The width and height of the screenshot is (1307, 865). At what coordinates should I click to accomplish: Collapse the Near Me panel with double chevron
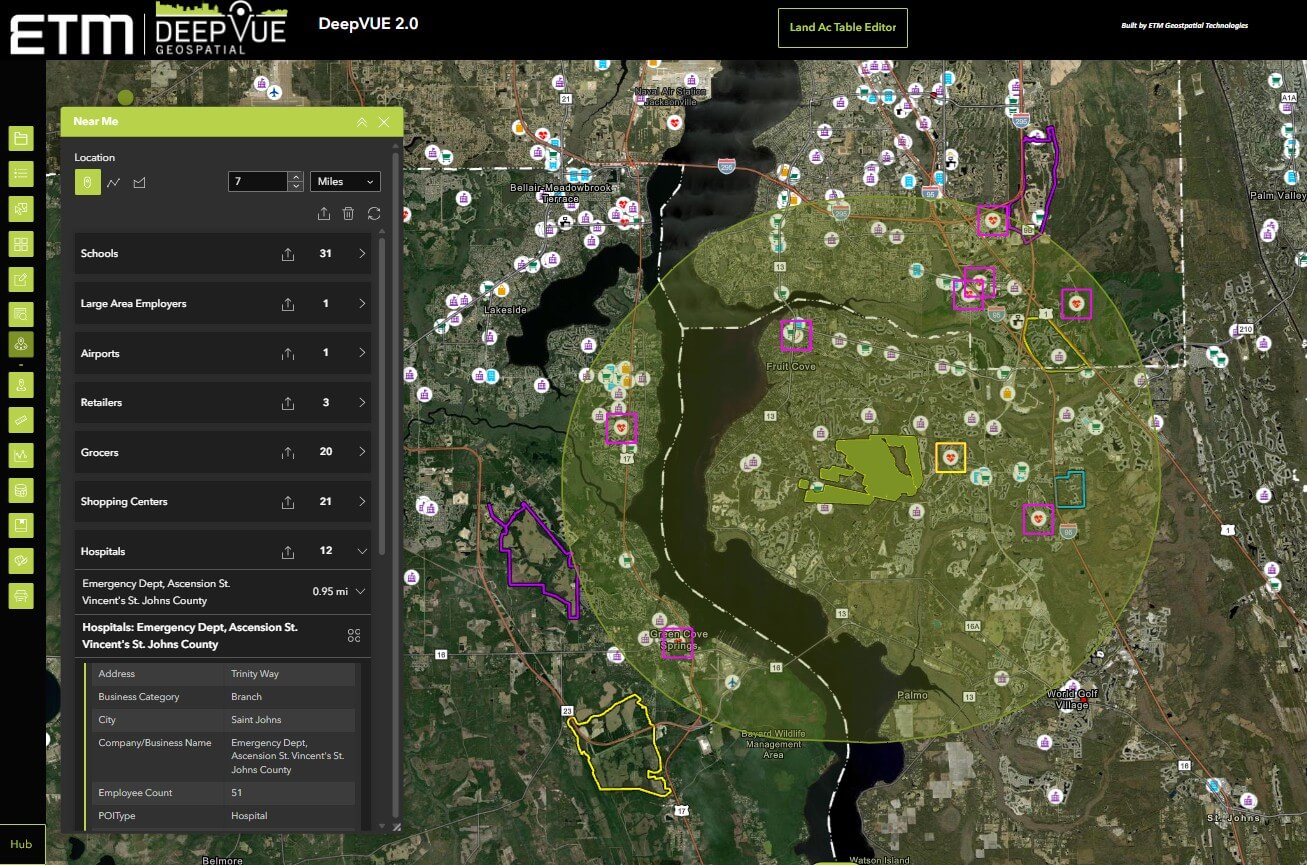(x=362, y=122)
